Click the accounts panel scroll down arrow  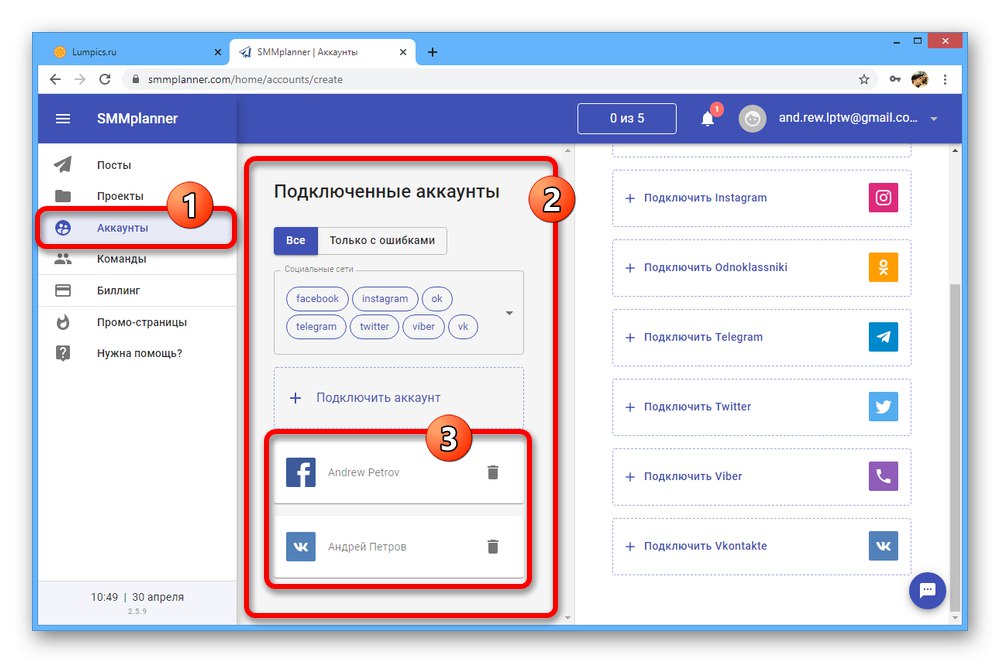pyautogui.click(x=568, y=617)
